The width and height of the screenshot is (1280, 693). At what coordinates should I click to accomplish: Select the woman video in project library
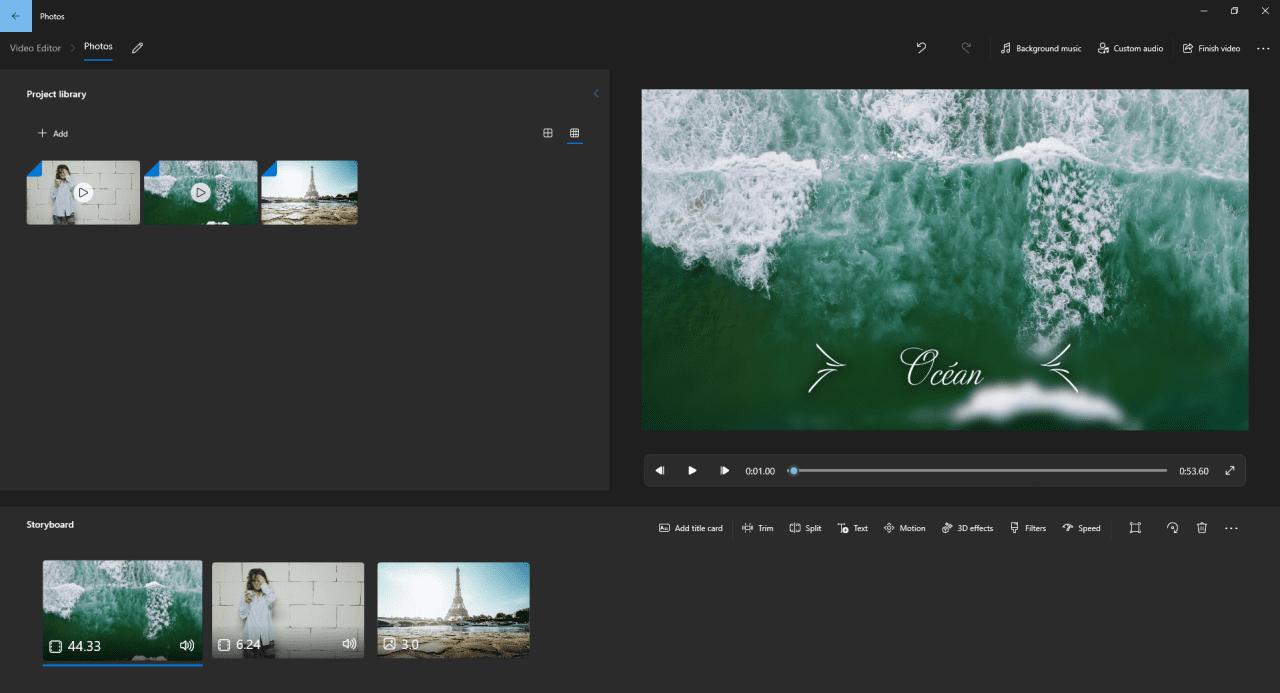coord(83,192)
